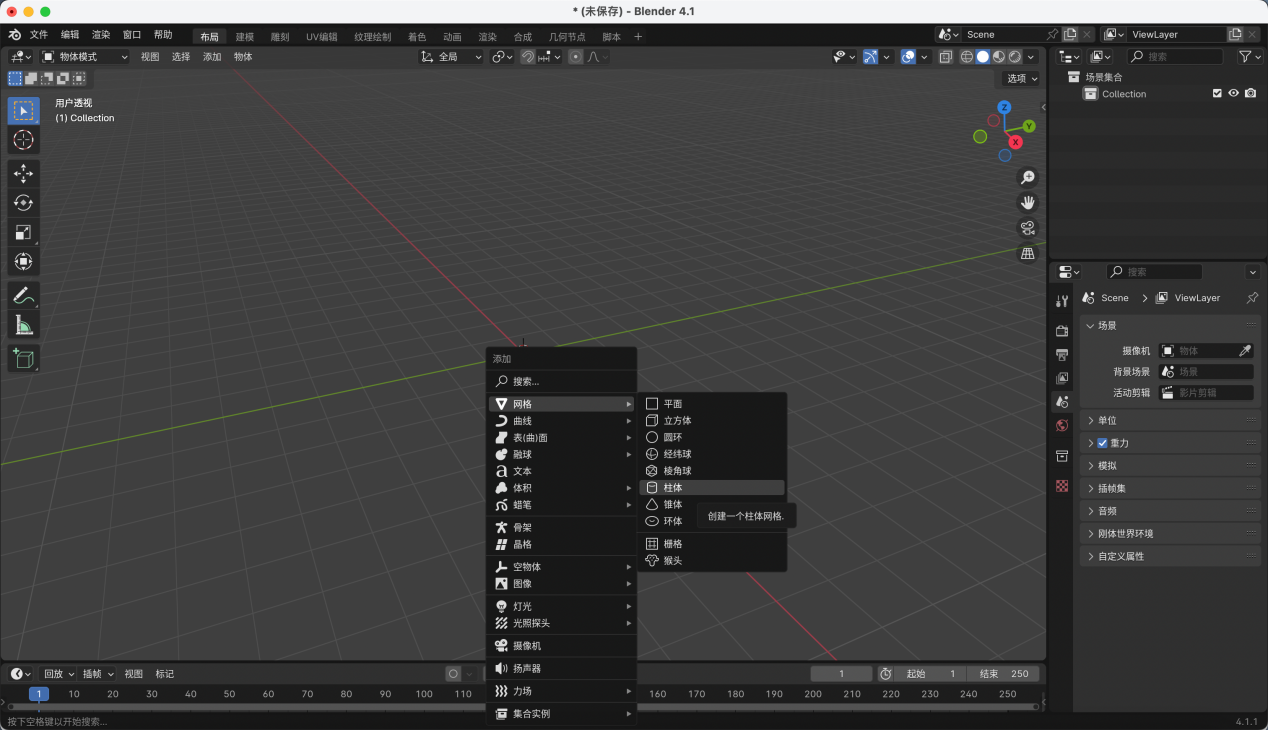Click the camera view icon in viewport
Image resolution: width=1268 pixels, height=730 pixels.
tap(1027, 228)
